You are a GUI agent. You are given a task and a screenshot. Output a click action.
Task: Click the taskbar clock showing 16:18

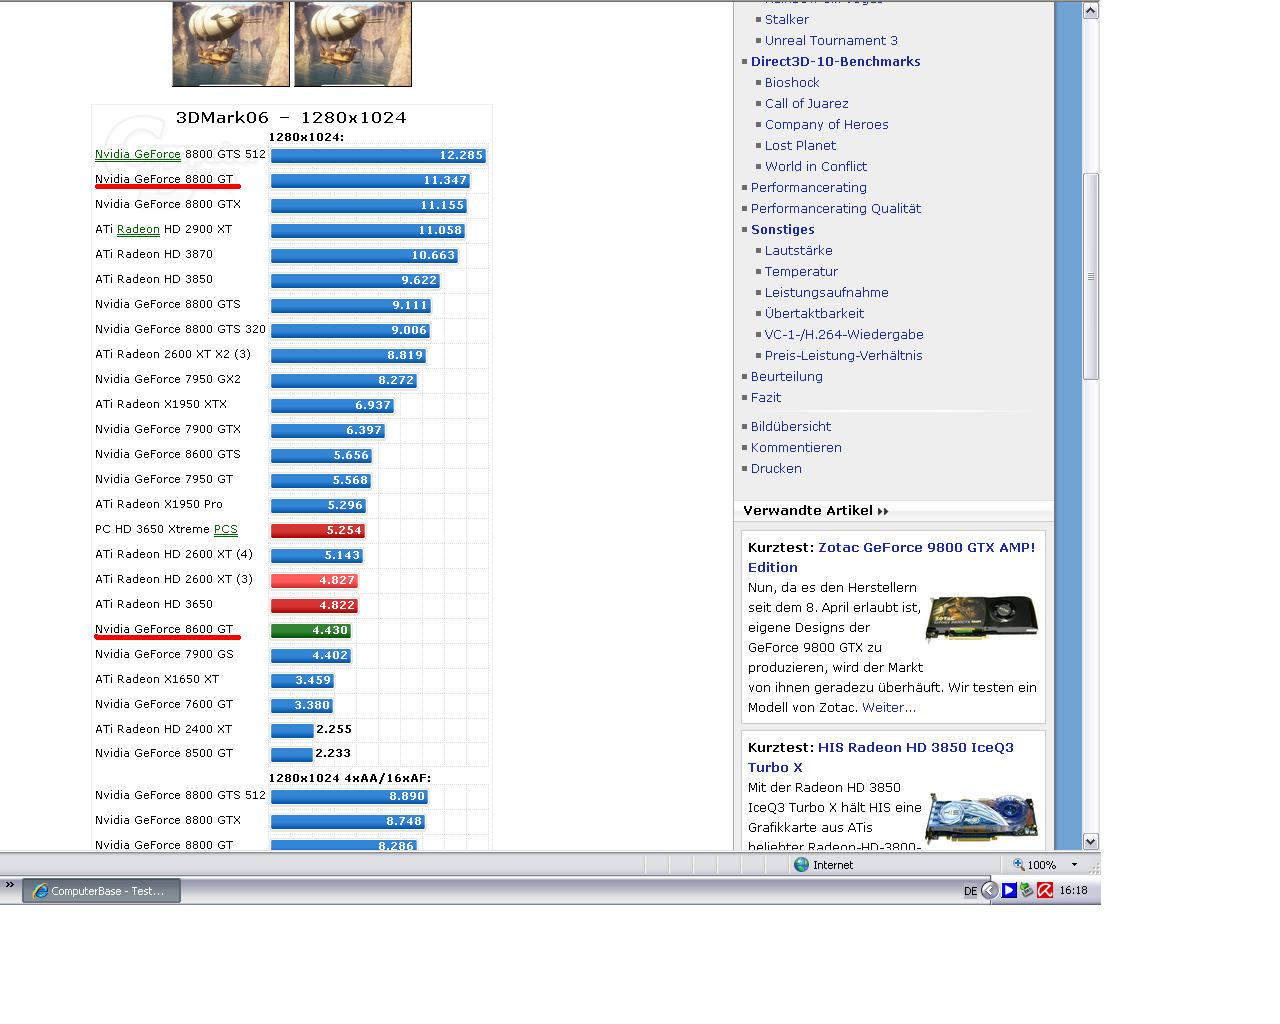1073,890
